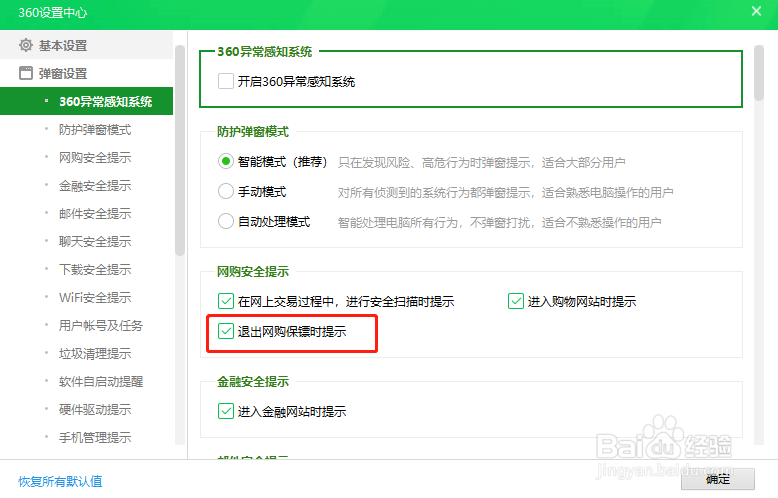The height and width of the screenshot is (498, 778).
Task: Go to 金融安全提示 sidebar item
Action: click(95, 186)
